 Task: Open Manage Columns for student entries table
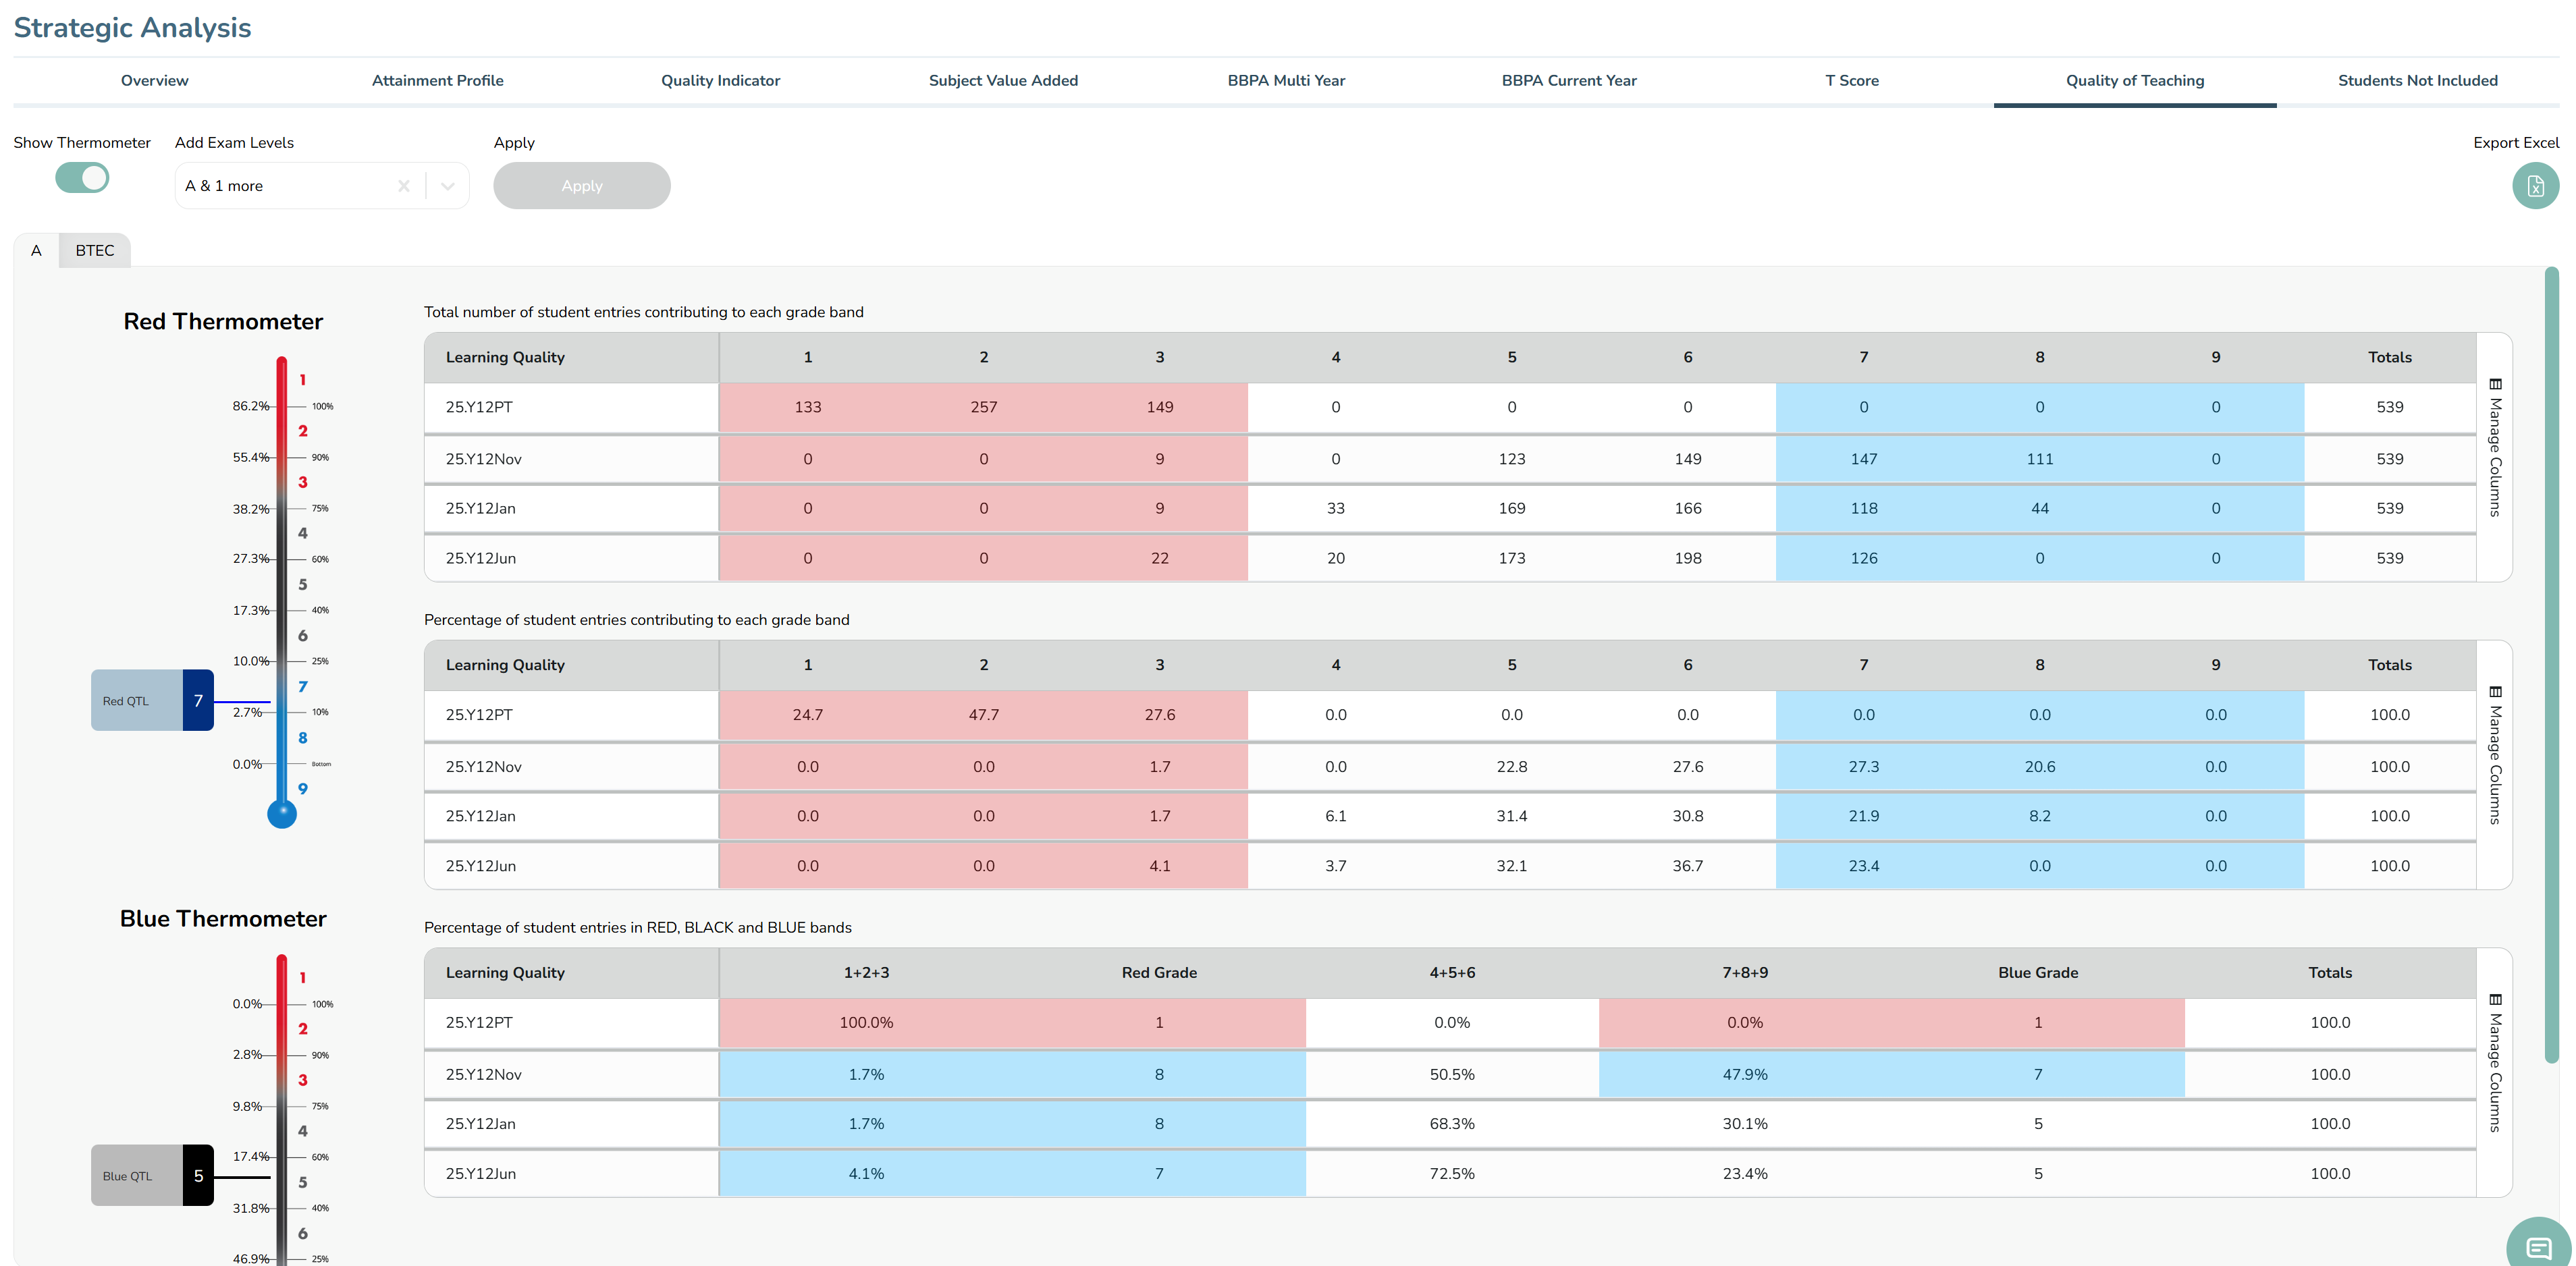2495,447
